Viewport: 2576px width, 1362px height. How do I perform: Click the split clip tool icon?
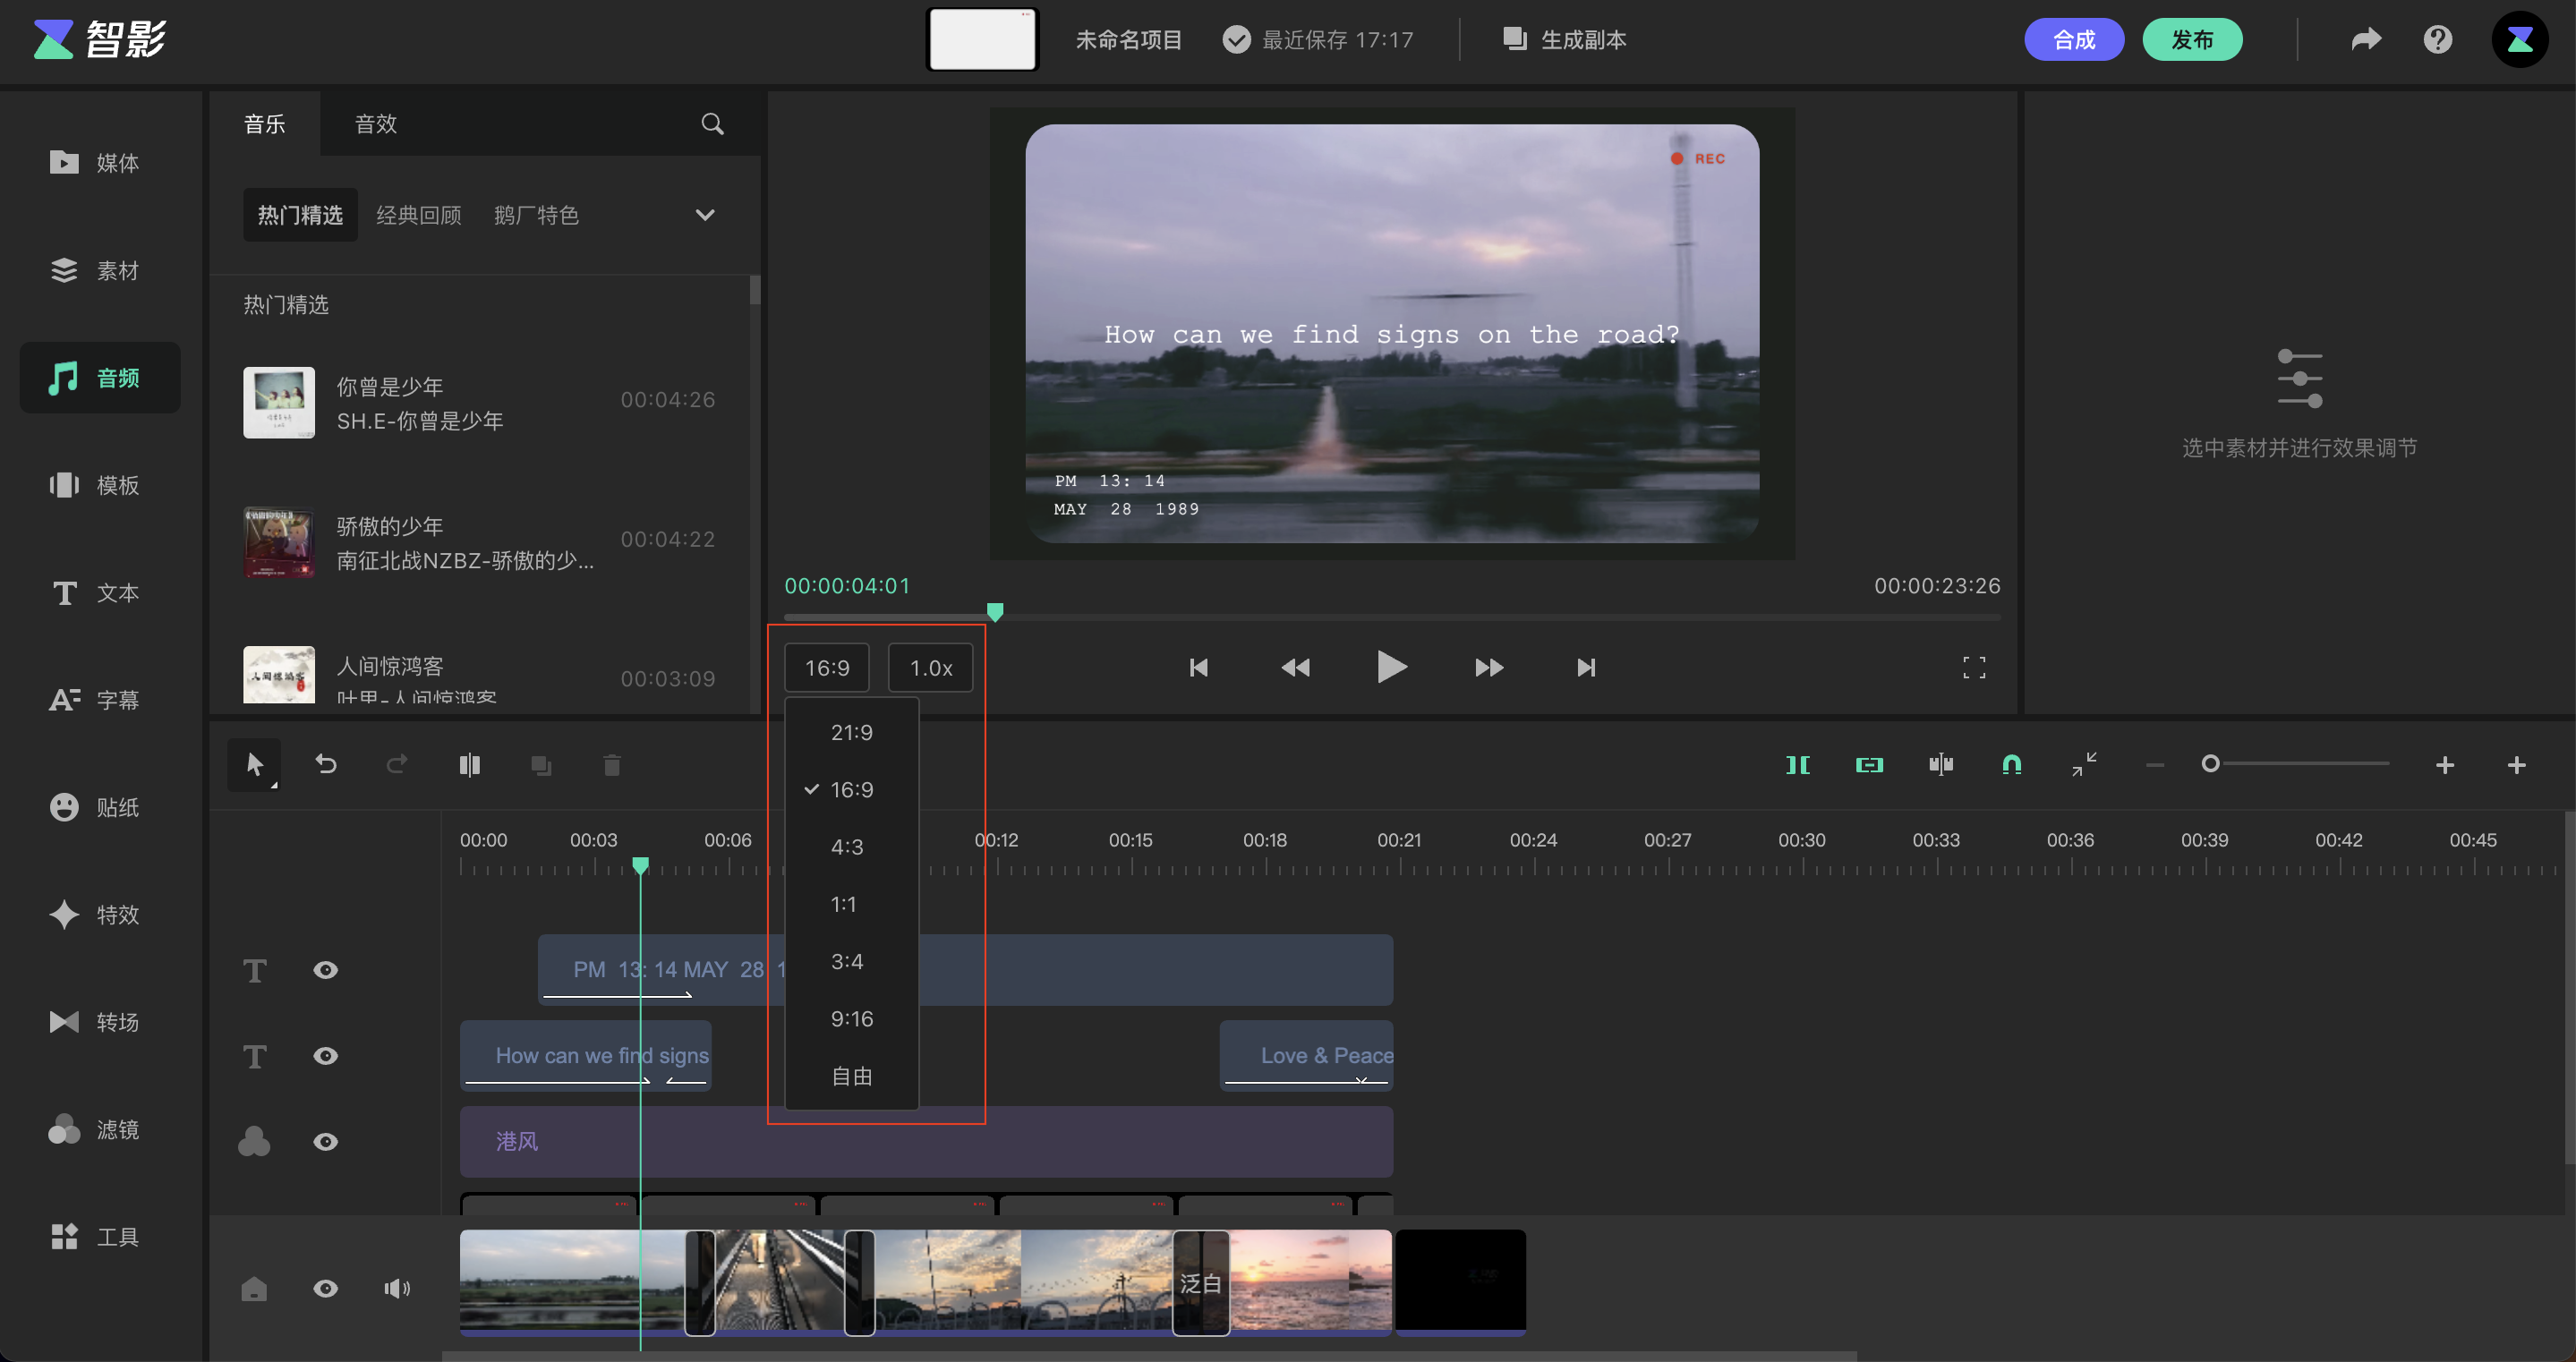click(x=469, y=765)
